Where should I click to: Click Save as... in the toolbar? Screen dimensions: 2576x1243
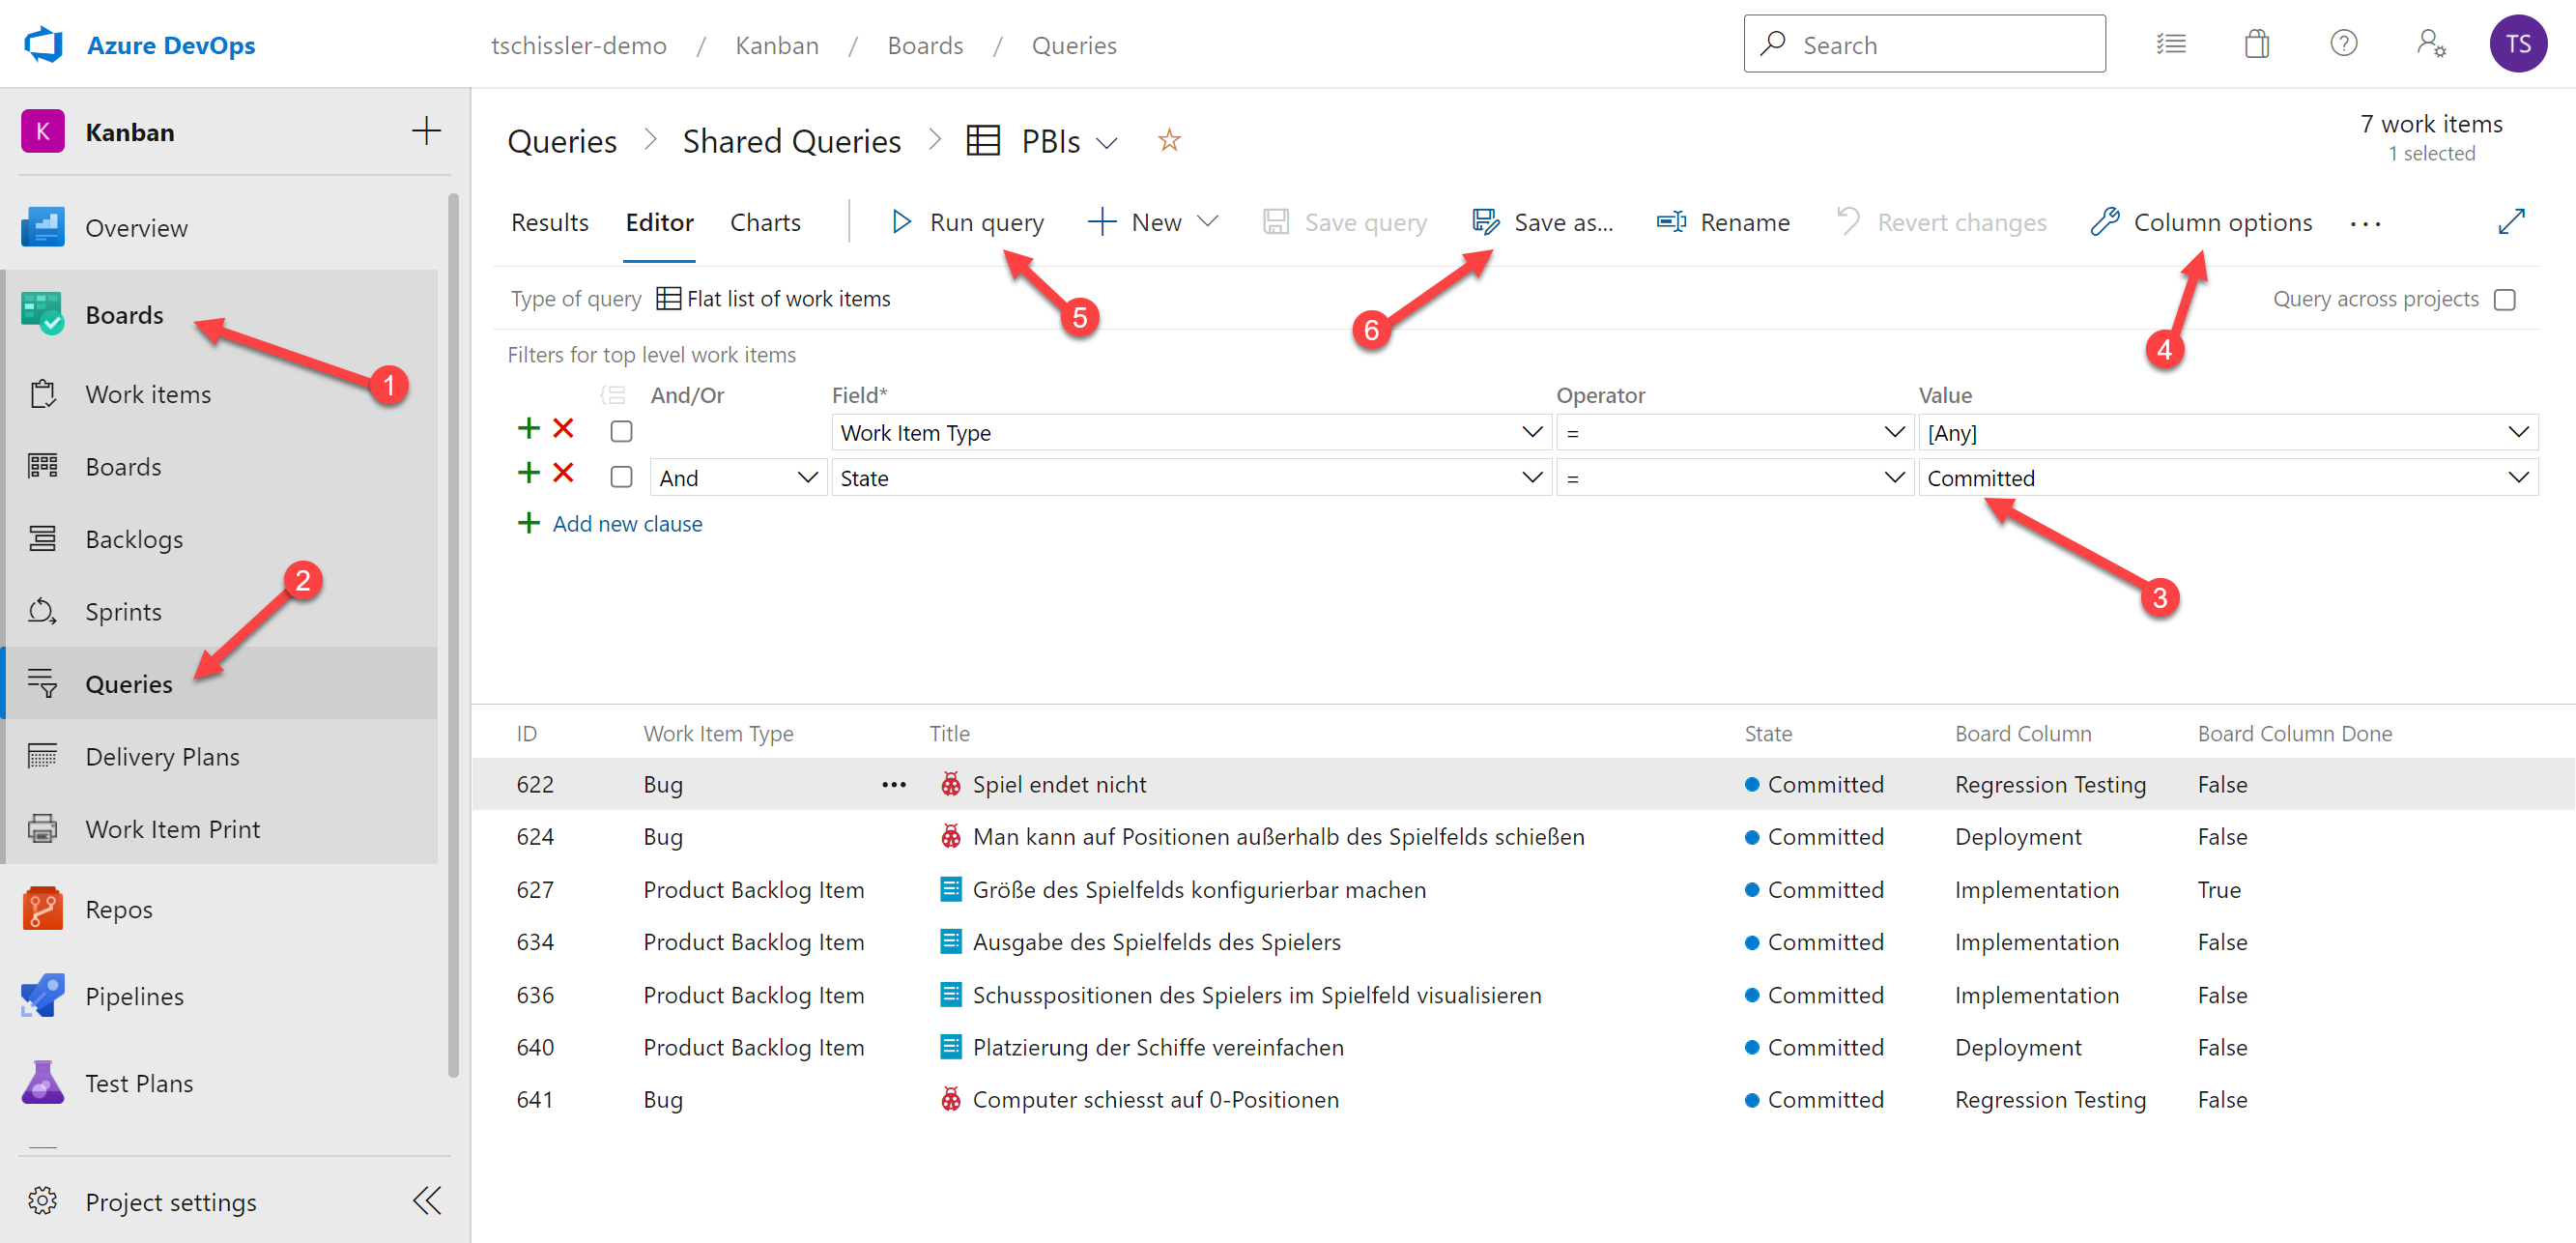[1542, 222]
